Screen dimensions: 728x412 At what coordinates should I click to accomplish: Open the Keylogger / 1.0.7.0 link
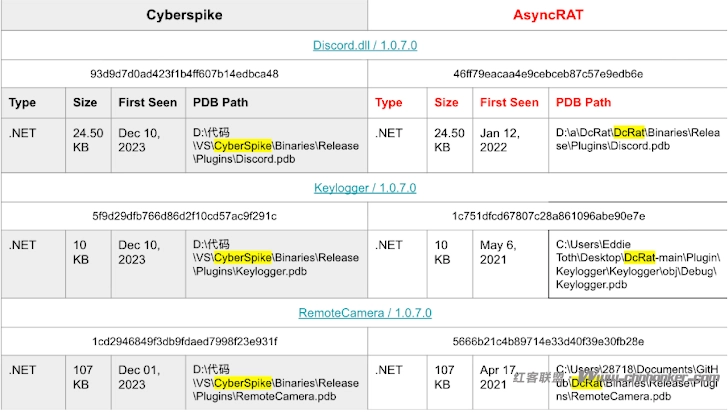tap(365, 187)
